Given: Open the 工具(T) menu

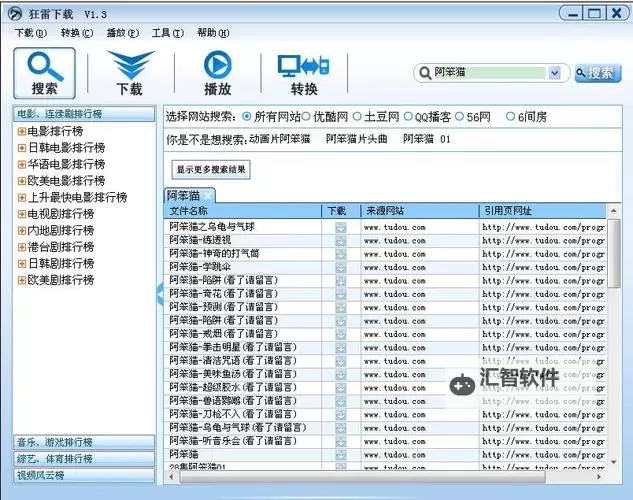Looking at the screenshot, I should [x=168, y=33].
